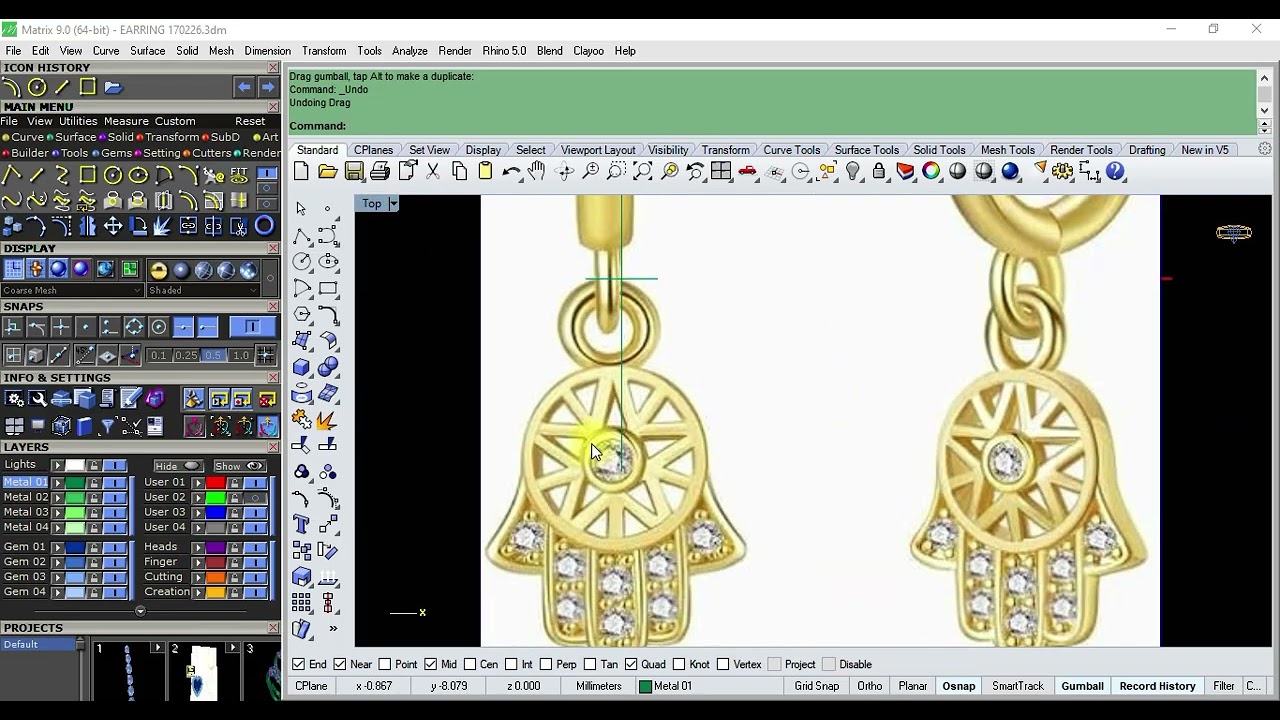
Task: Click the gold sphere display material icon
Action: click(x=158, y=270)
